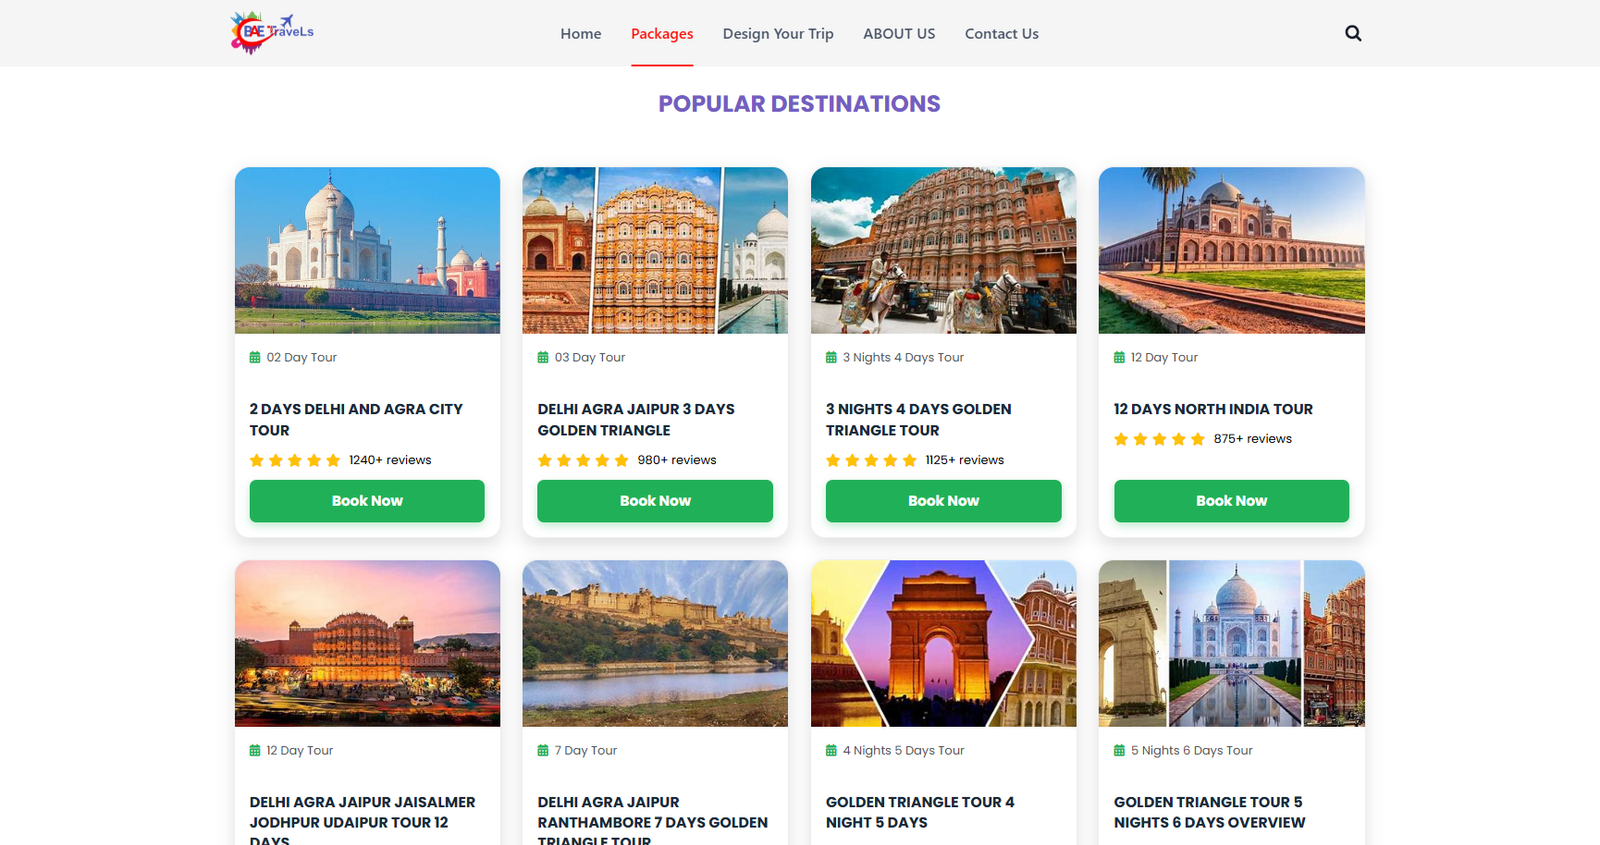Go to the Packages menu tab
This screenshot has width=1600, height=845.
pos(662,34)
